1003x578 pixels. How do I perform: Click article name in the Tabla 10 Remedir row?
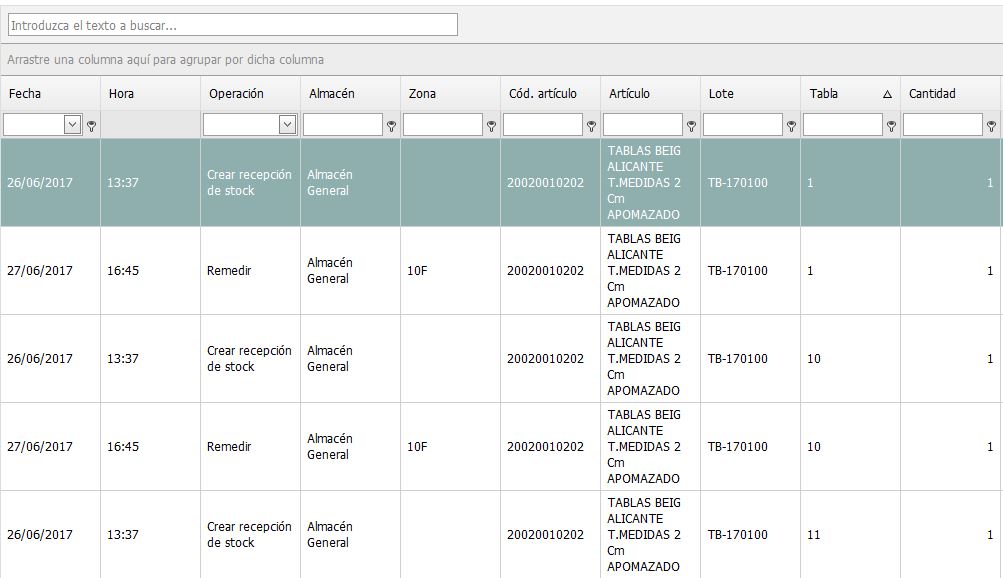tap(644, 446)
